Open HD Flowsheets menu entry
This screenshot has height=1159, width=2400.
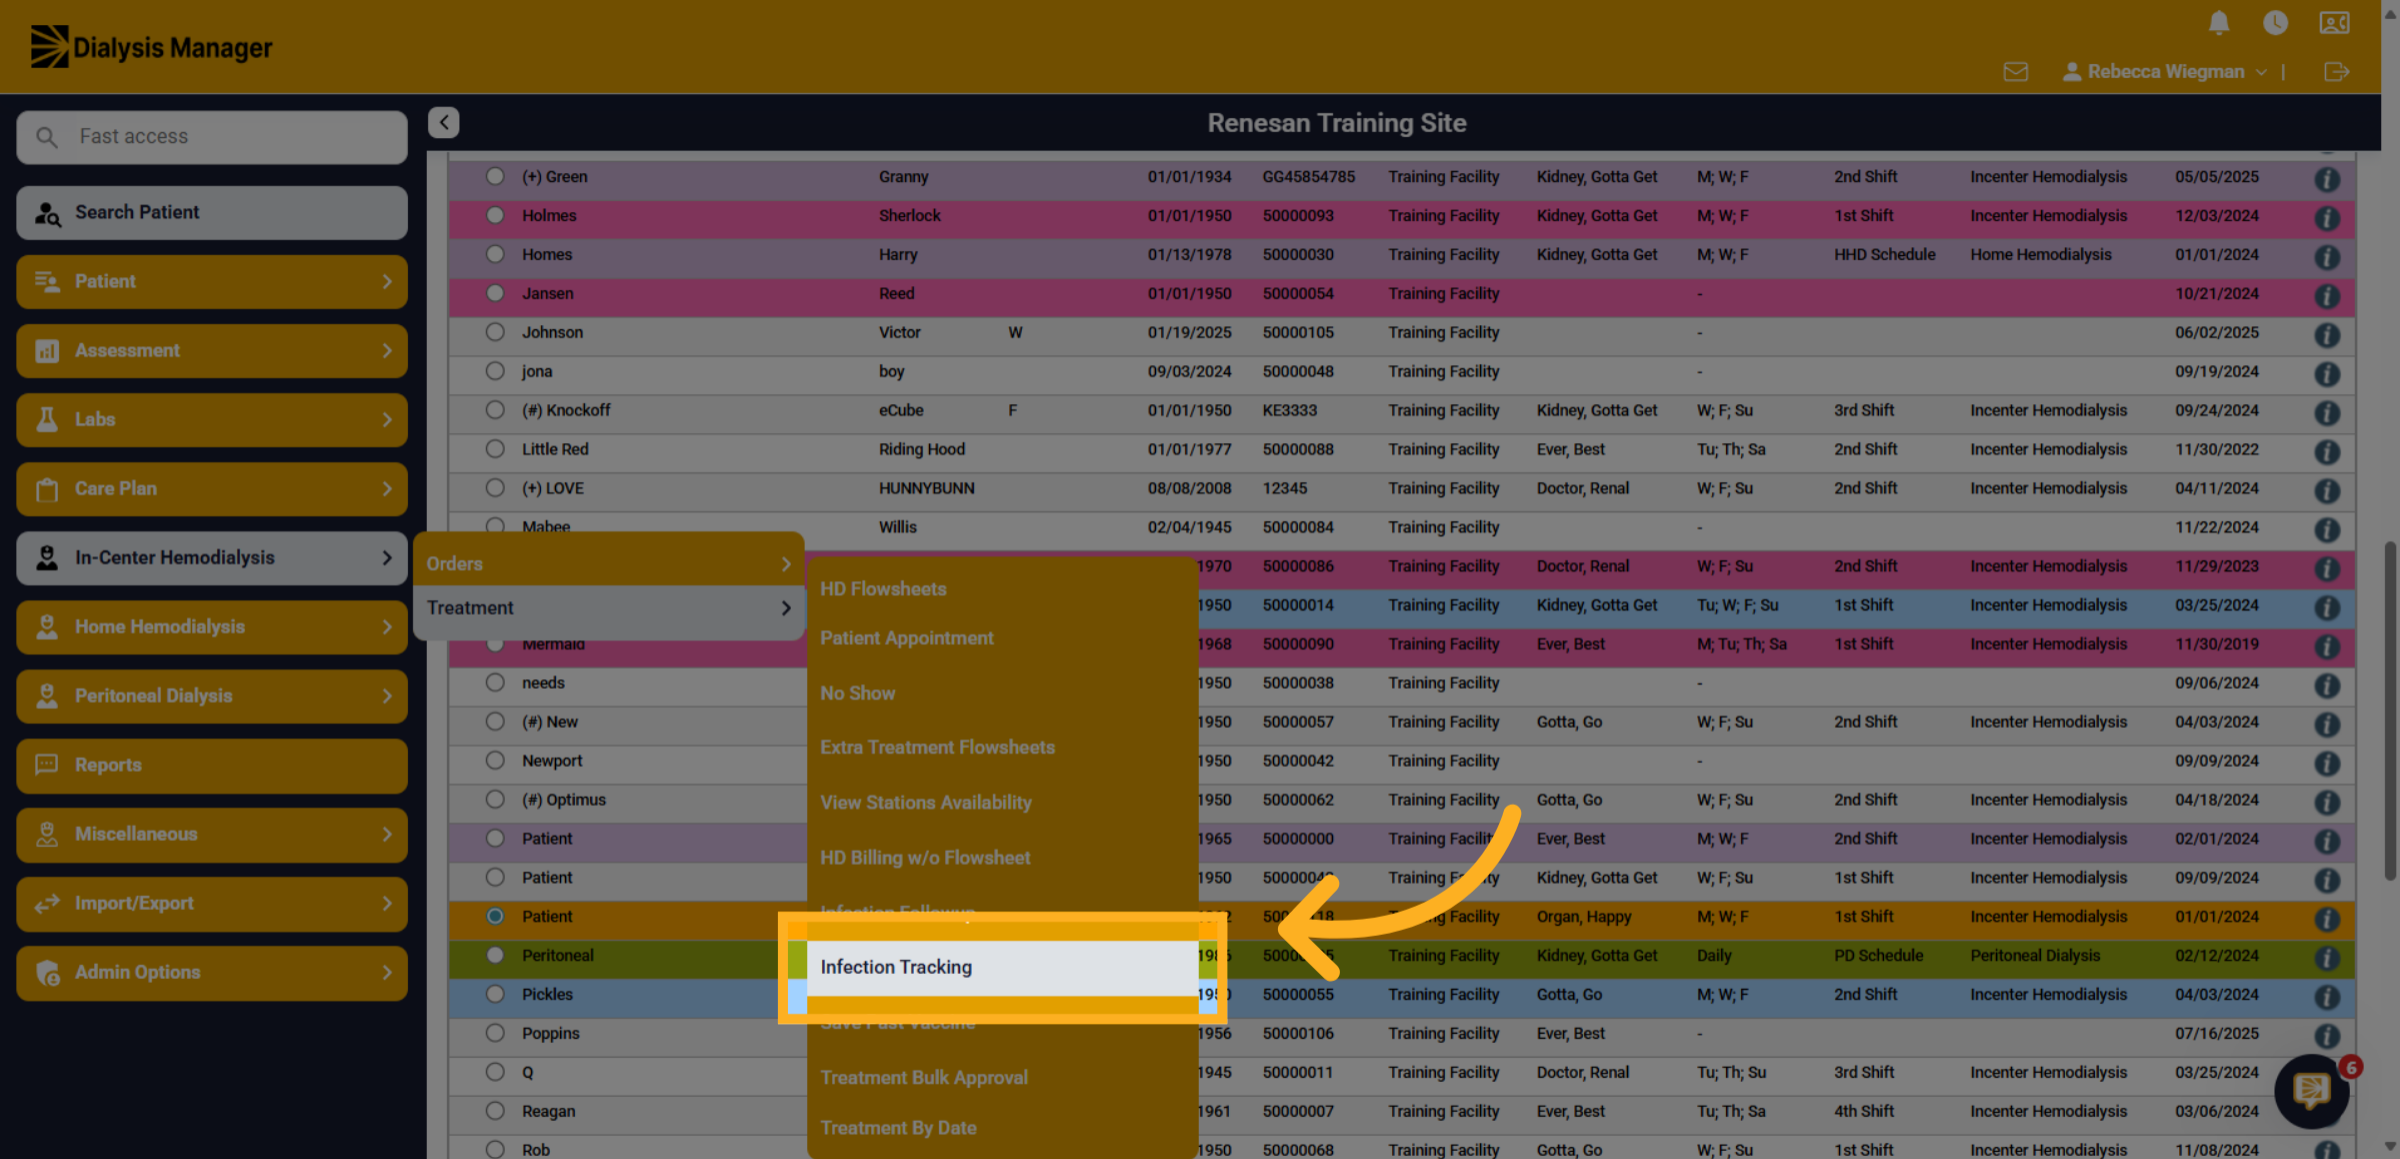click(x=883, y=589)
